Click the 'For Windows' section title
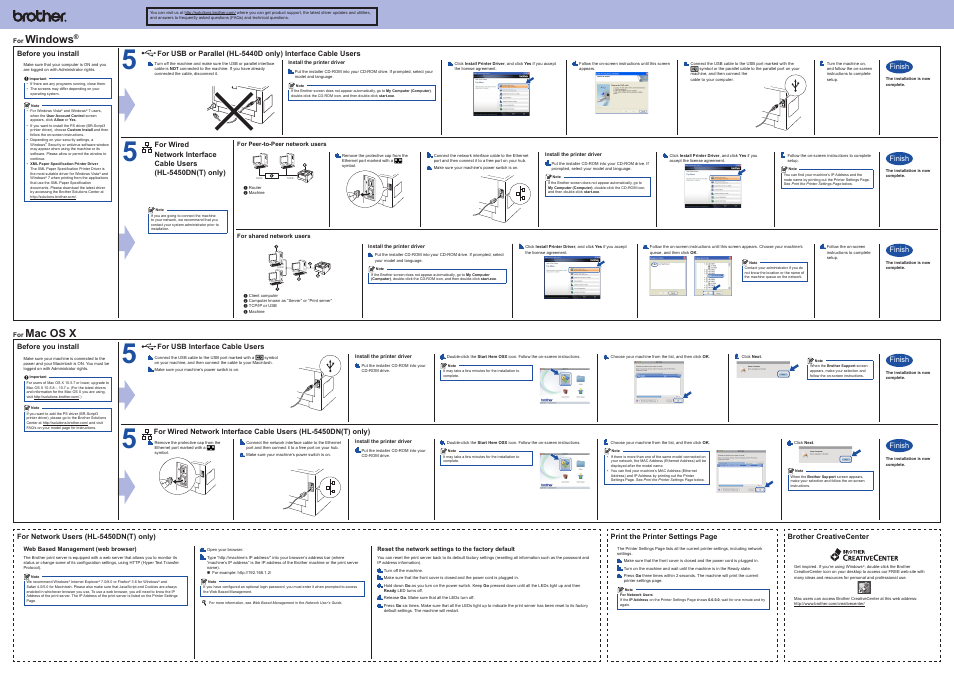 (x=46, y=40)
